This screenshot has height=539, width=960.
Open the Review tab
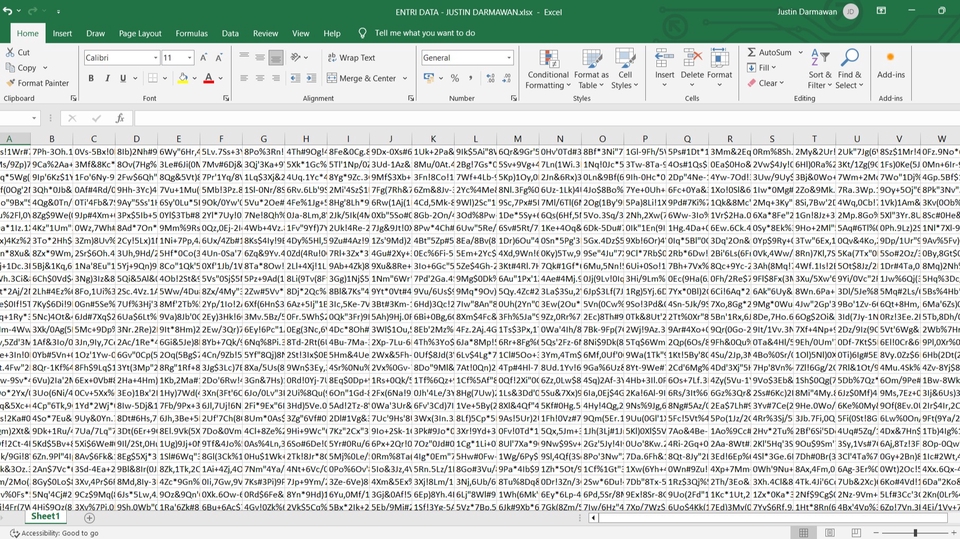pyautogui.click(x=265, y=34)
